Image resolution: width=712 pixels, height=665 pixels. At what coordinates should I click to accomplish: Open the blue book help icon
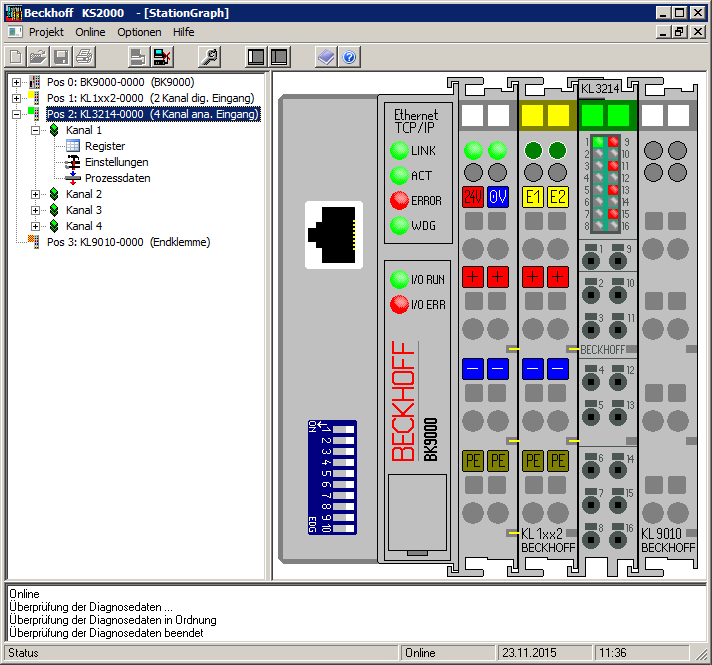pyautogui.click(x=326, y=57)
